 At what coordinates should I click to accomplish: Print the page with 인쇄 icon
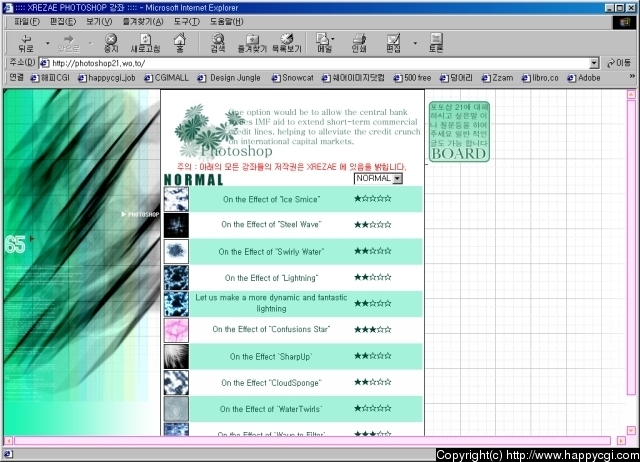point(359,43)
